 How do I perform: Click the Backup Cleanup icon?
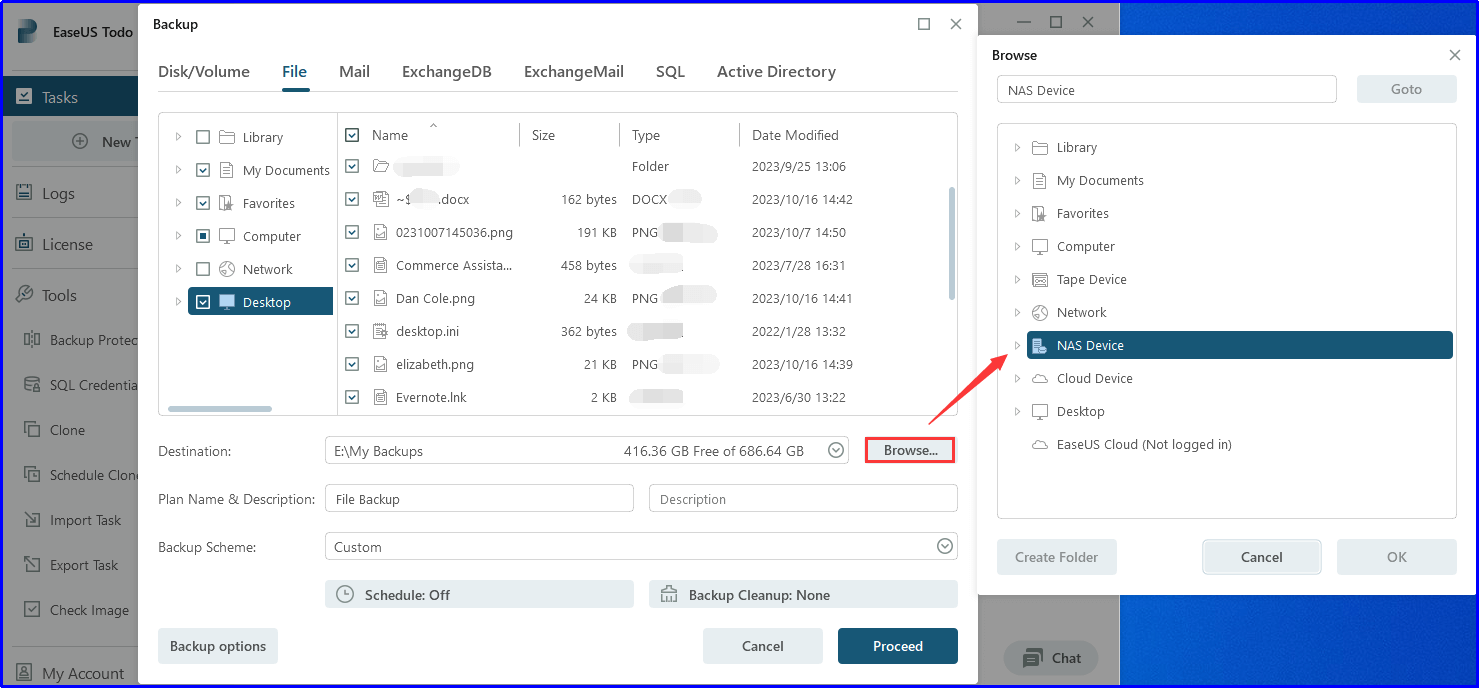[x=669, y=595]
